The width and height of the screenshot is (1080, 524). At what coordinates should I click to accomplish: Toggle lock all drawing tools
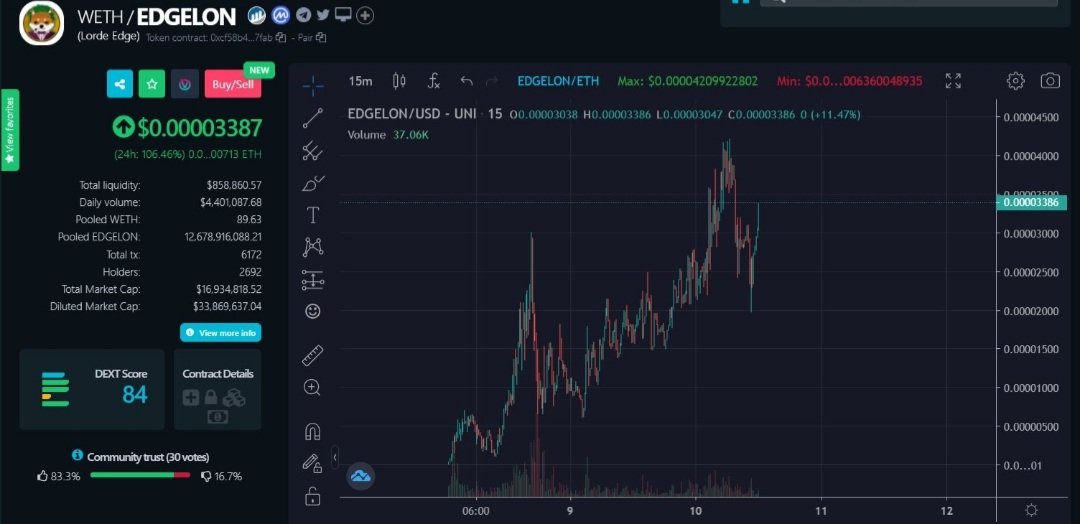[313, 495]
